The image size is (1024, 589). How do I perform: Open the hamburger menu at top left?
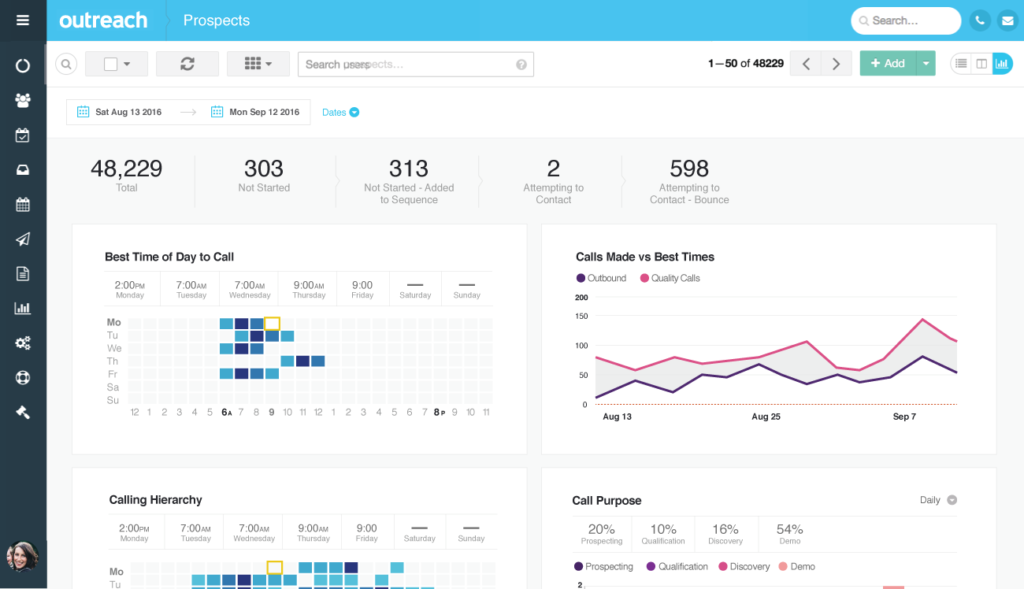(x=22, y=19)
